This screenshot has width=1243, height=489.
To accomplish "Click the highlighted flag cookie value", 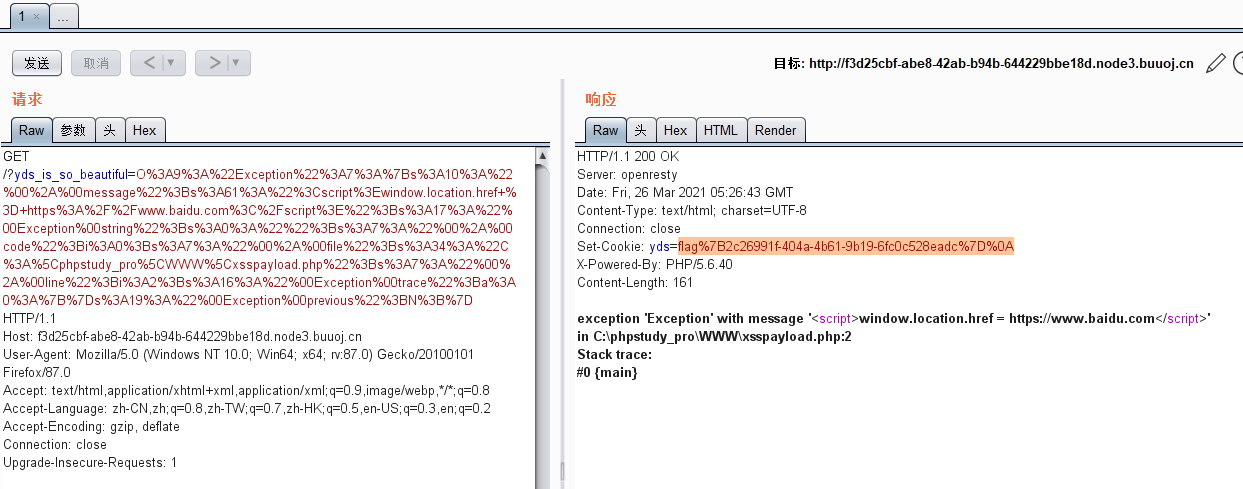I will [x=845, y=246].
